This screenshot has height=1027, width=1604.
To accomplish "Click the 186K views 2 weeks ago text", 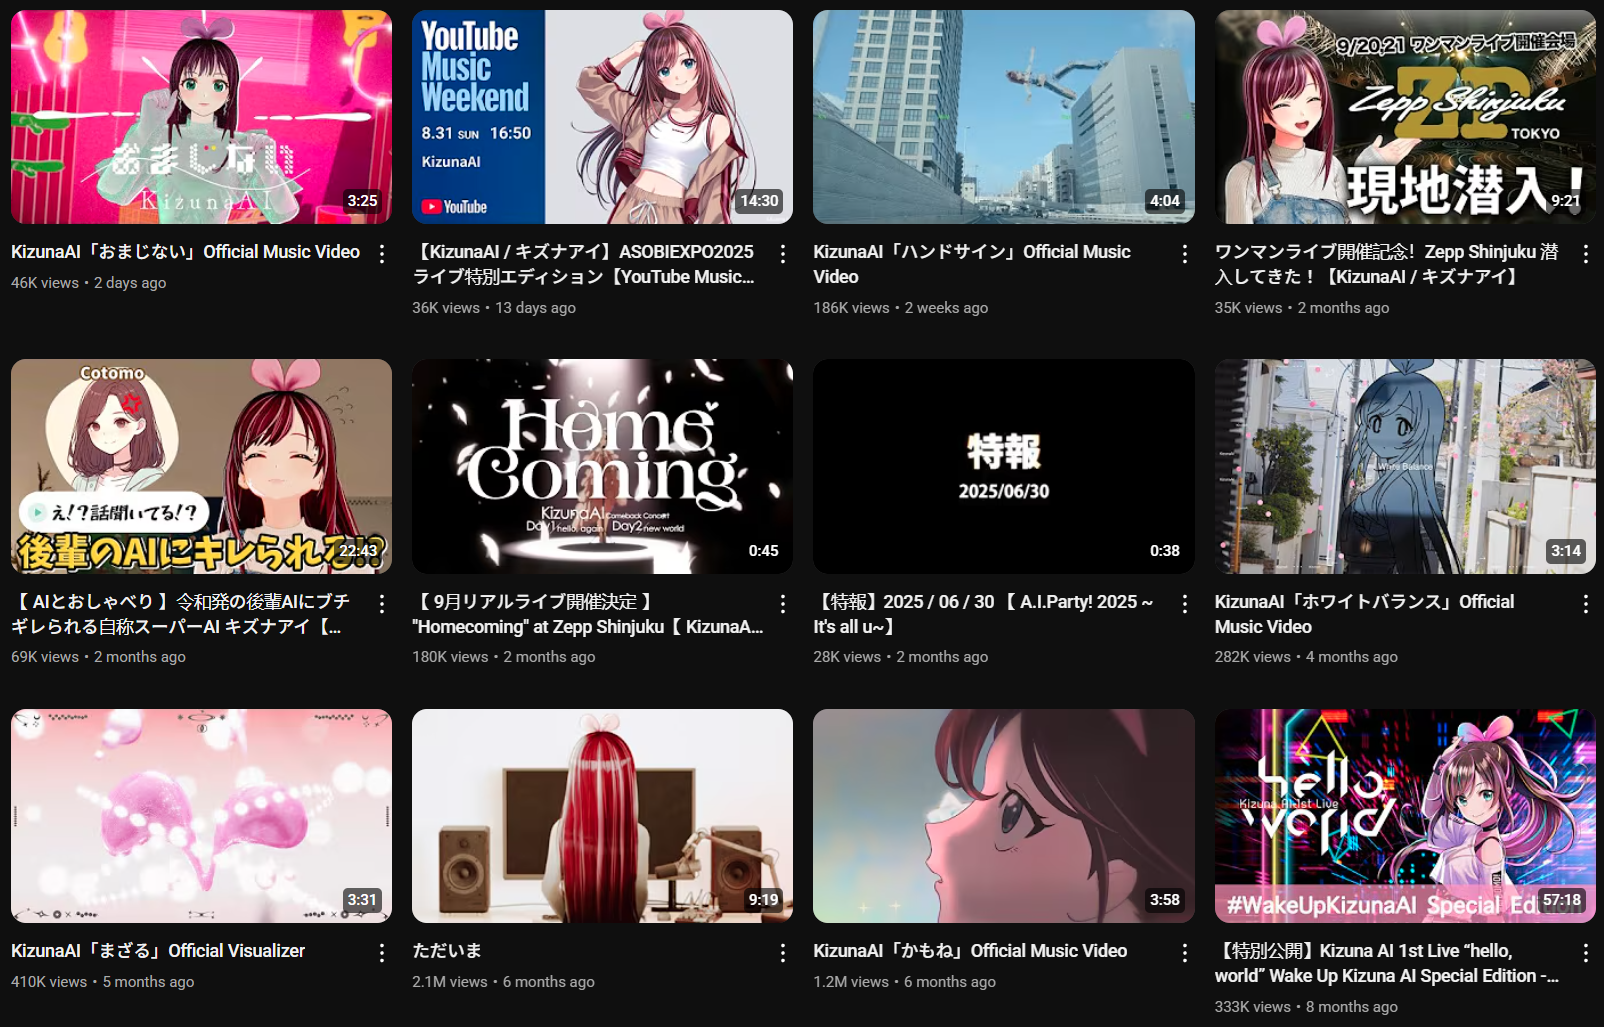I will coord(901,308).
